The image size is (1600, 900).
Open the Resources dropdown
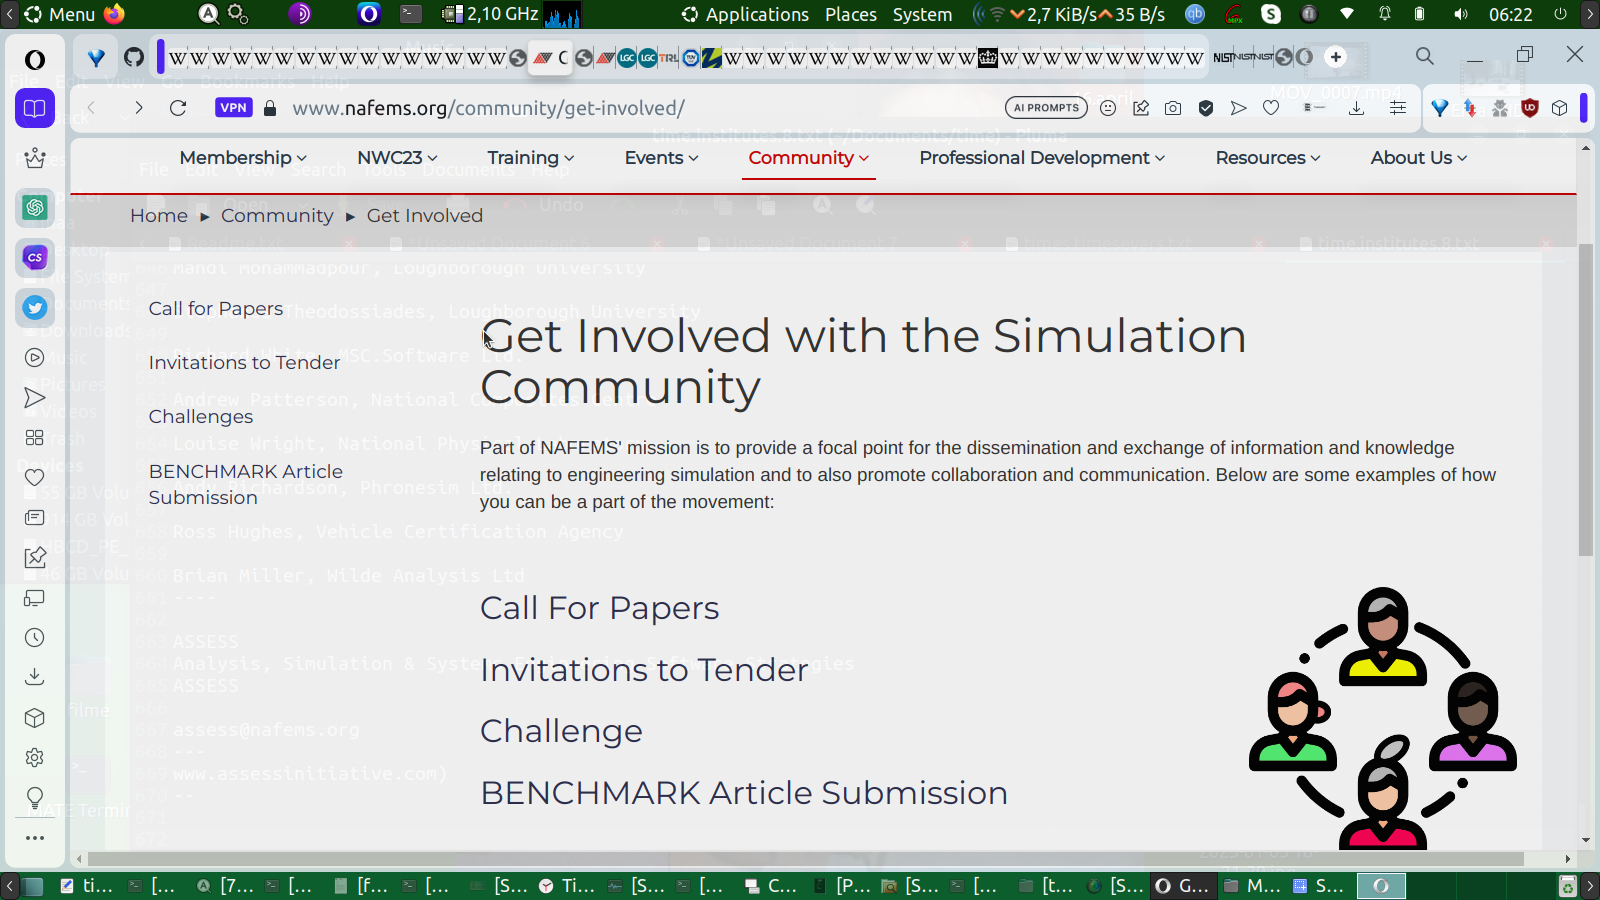[x=1268, y=158]
